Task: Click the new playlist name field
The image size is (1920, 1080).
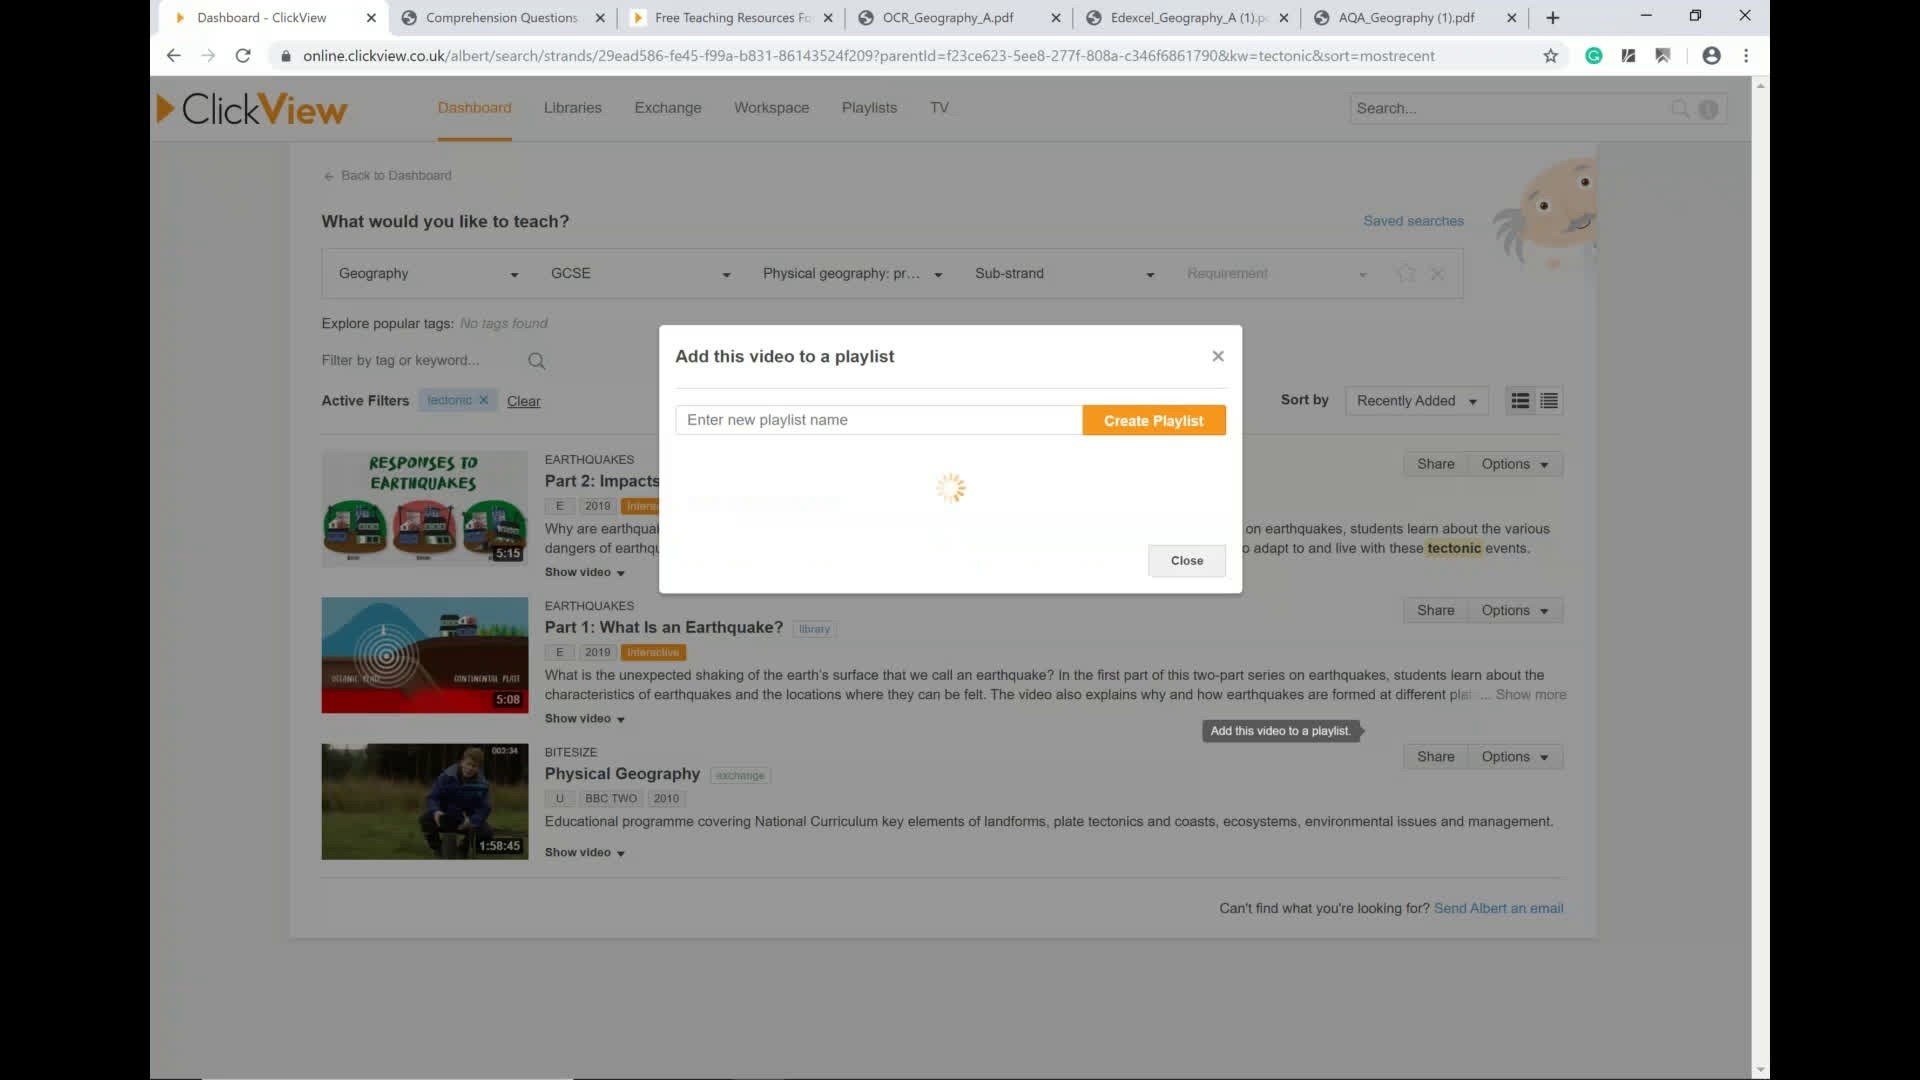Action: click(x=878, y=420)
